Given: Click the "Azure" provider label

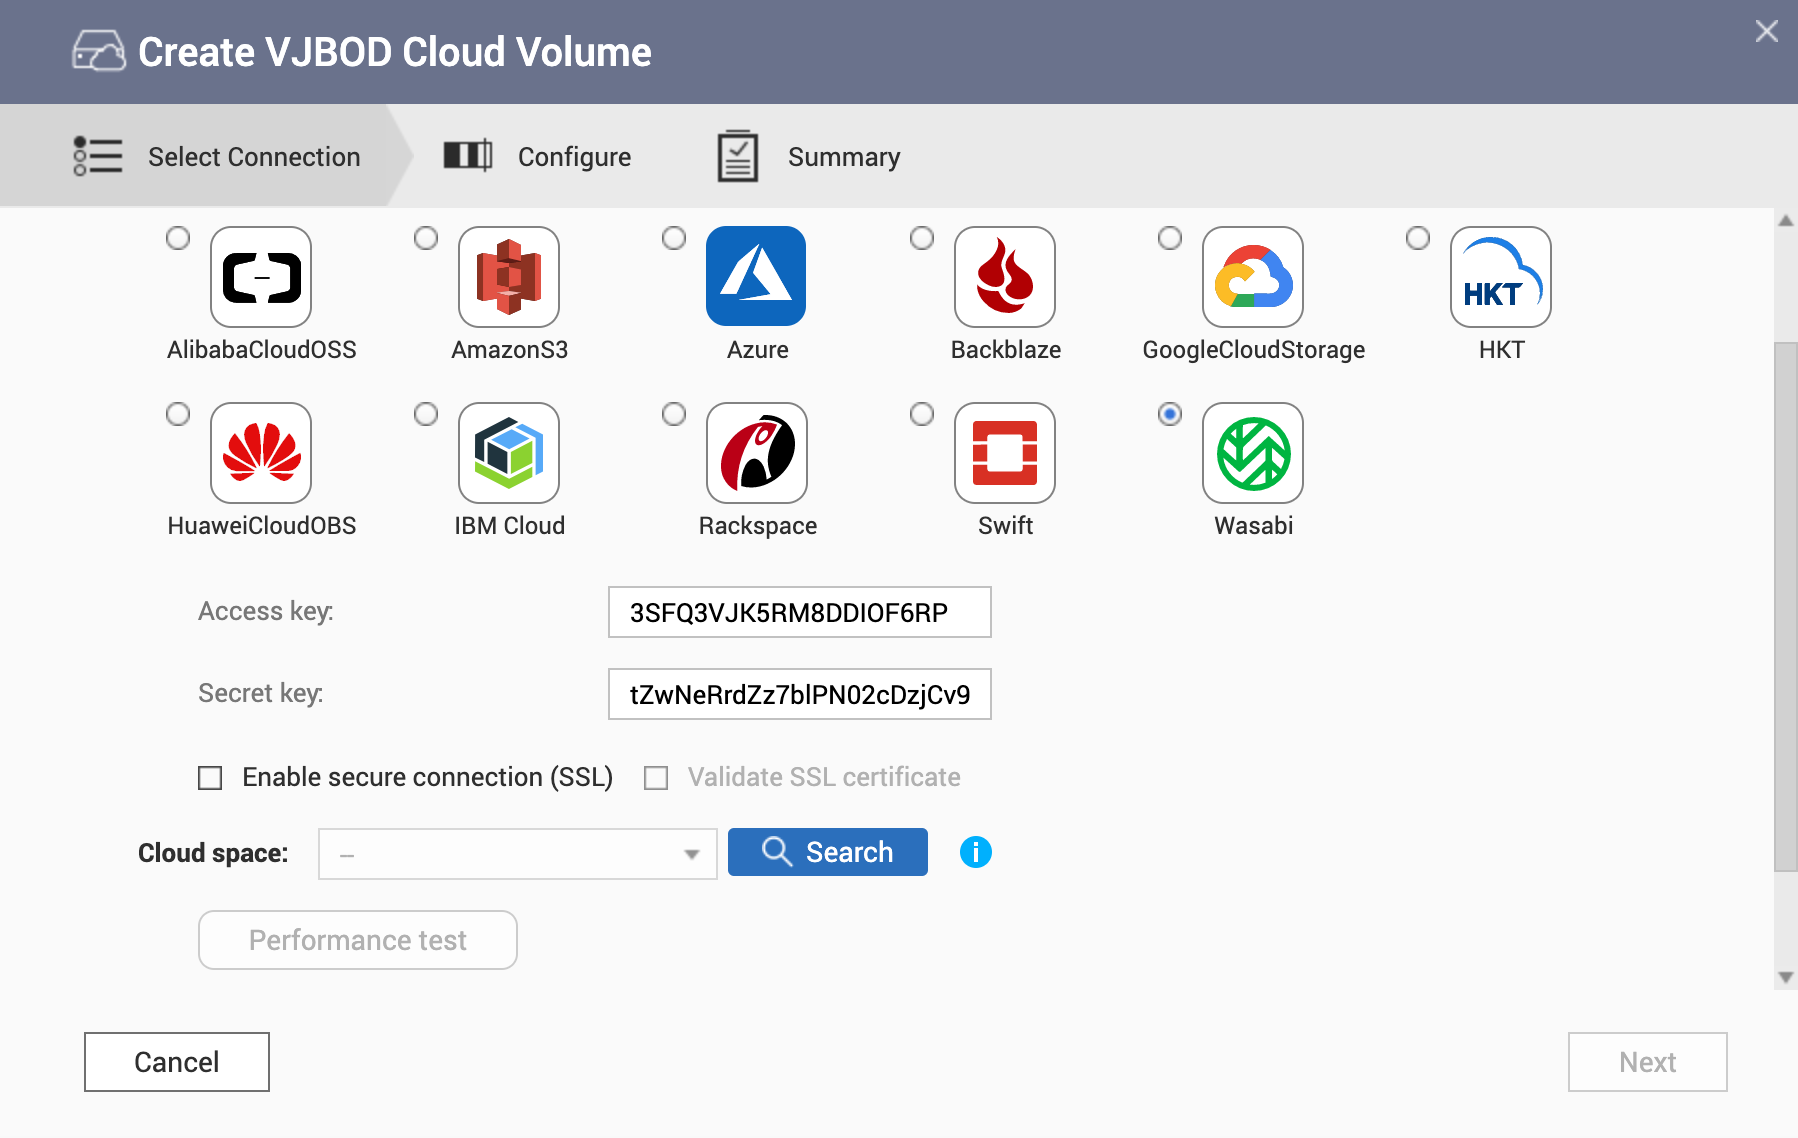Looking at the screenshot, I should [758, 350].
